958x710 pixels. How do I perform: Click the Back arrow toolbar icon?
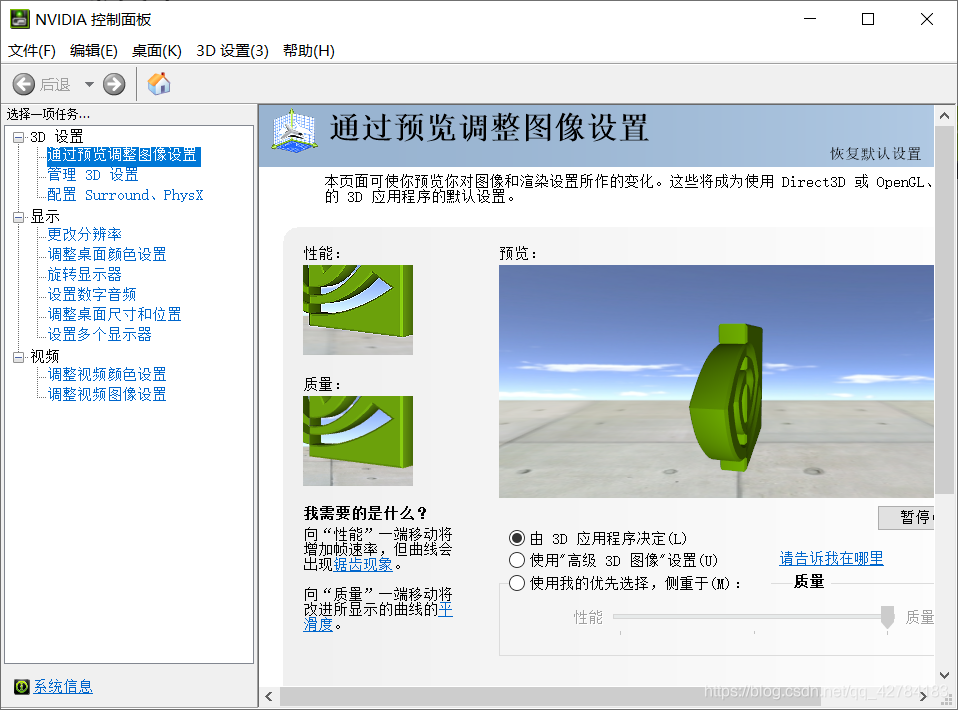pos(24,84)
